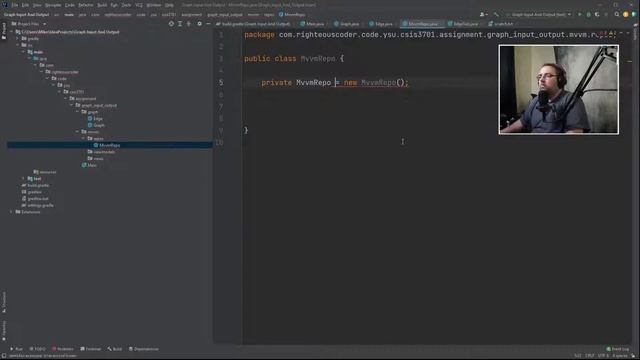Switch to the Graph.java editor tab
Viewport: 640px width, 360px height.
click(348, 24)
